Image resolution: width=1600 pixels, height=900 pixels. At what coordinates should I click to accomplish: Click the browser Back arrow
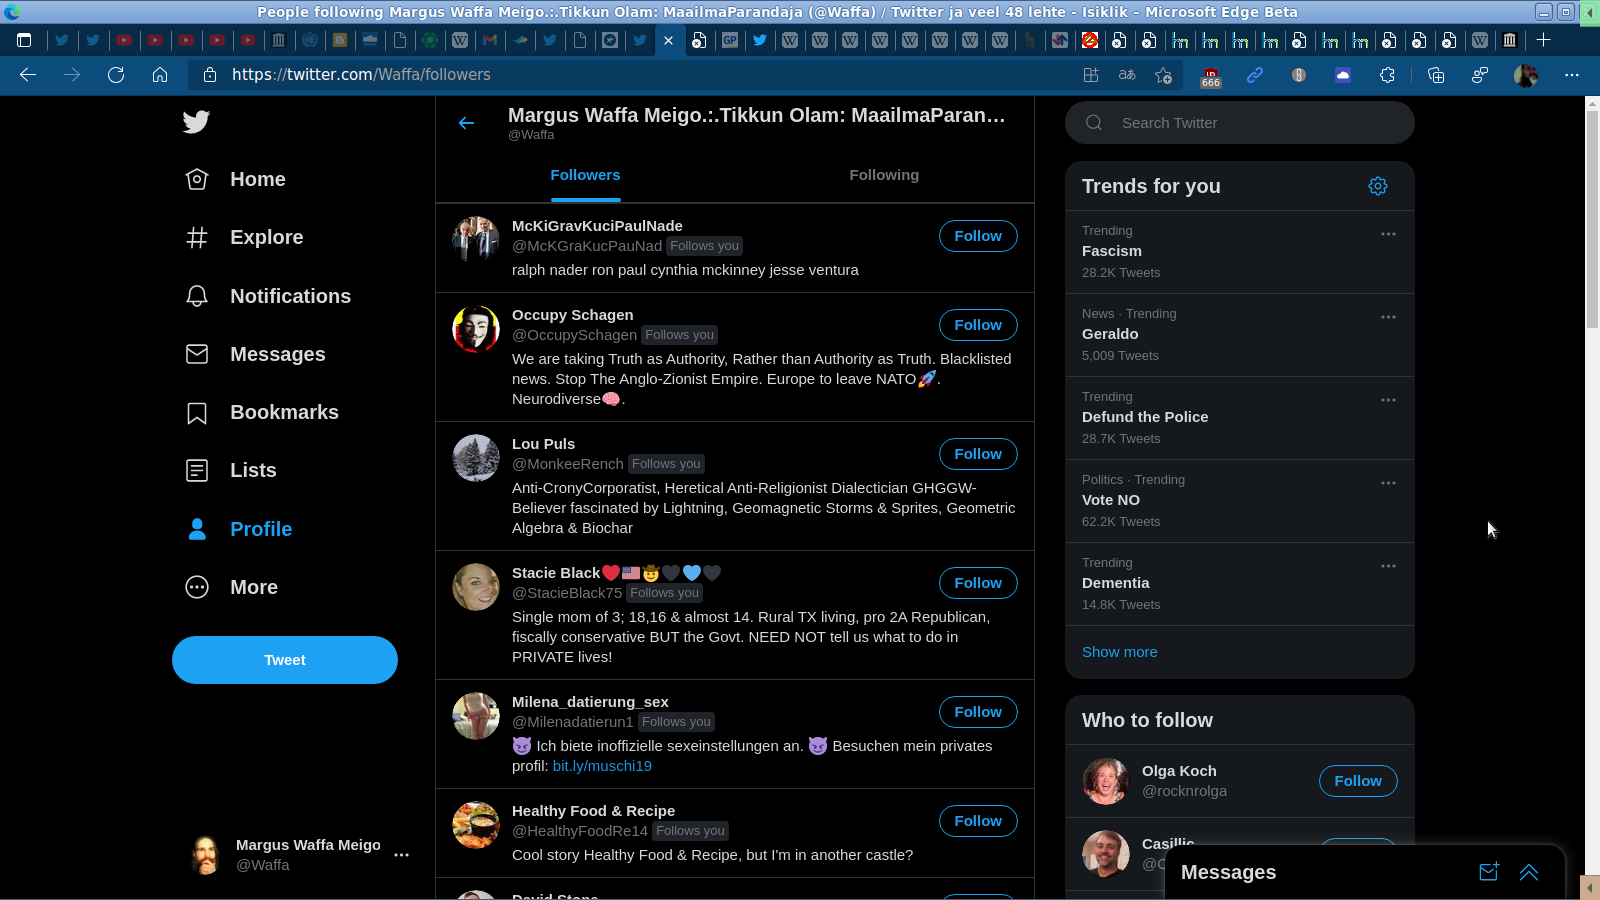(x=28, y=75)
